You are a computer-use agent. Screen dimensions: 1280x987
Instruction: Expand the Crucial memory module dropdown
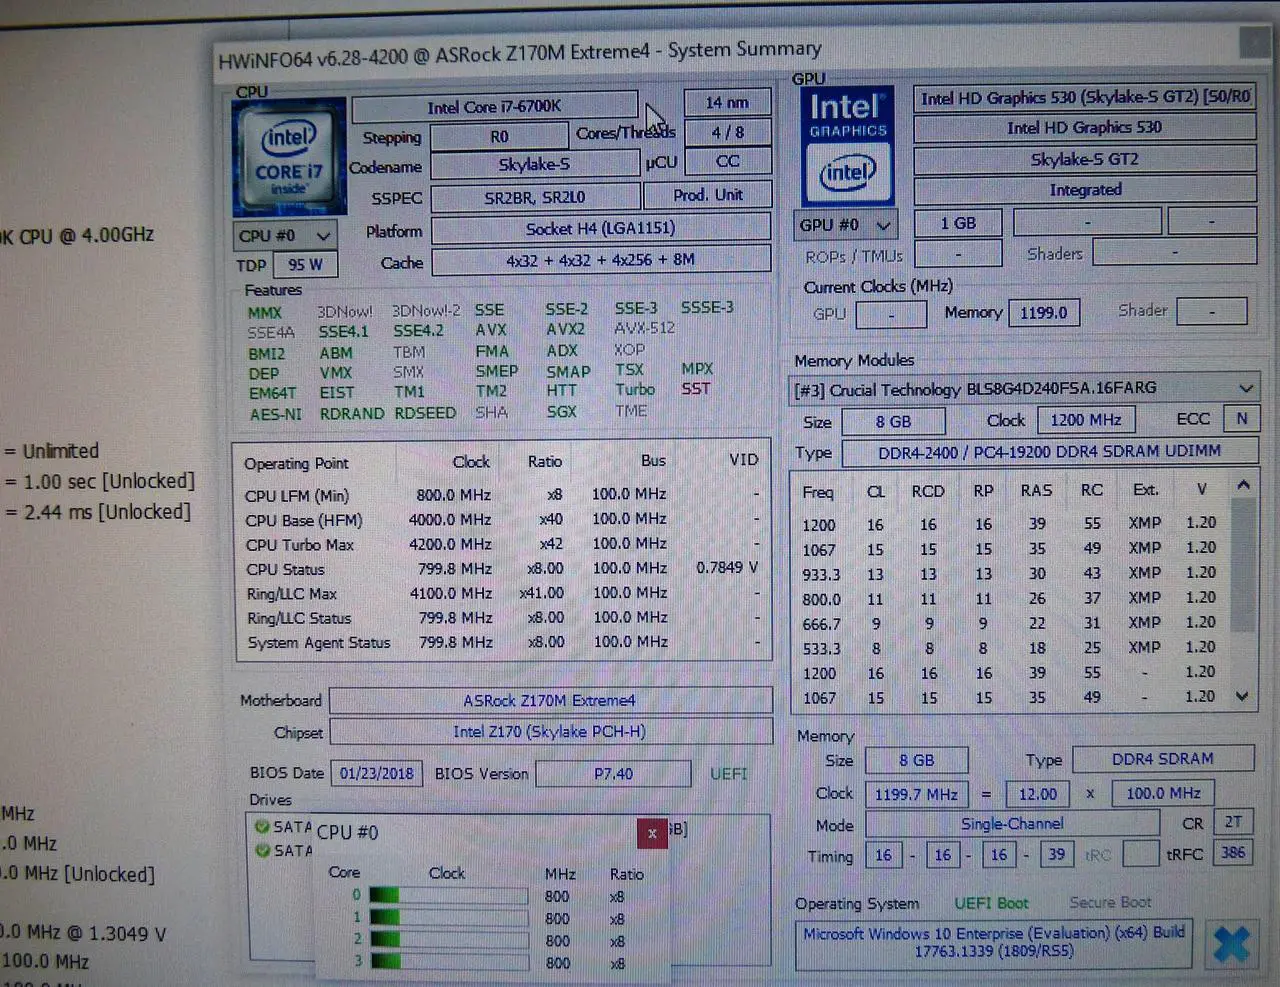coord(1245,388)
